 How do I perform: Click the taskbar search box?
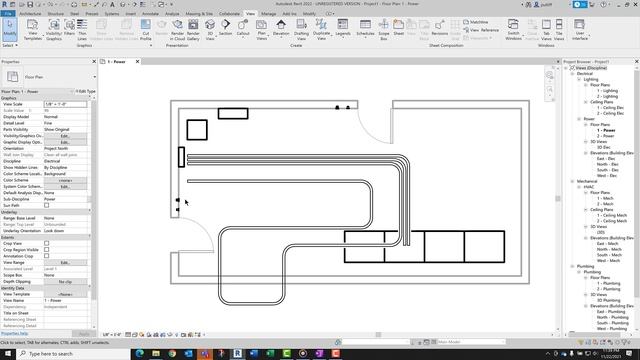tap(73, 353)
